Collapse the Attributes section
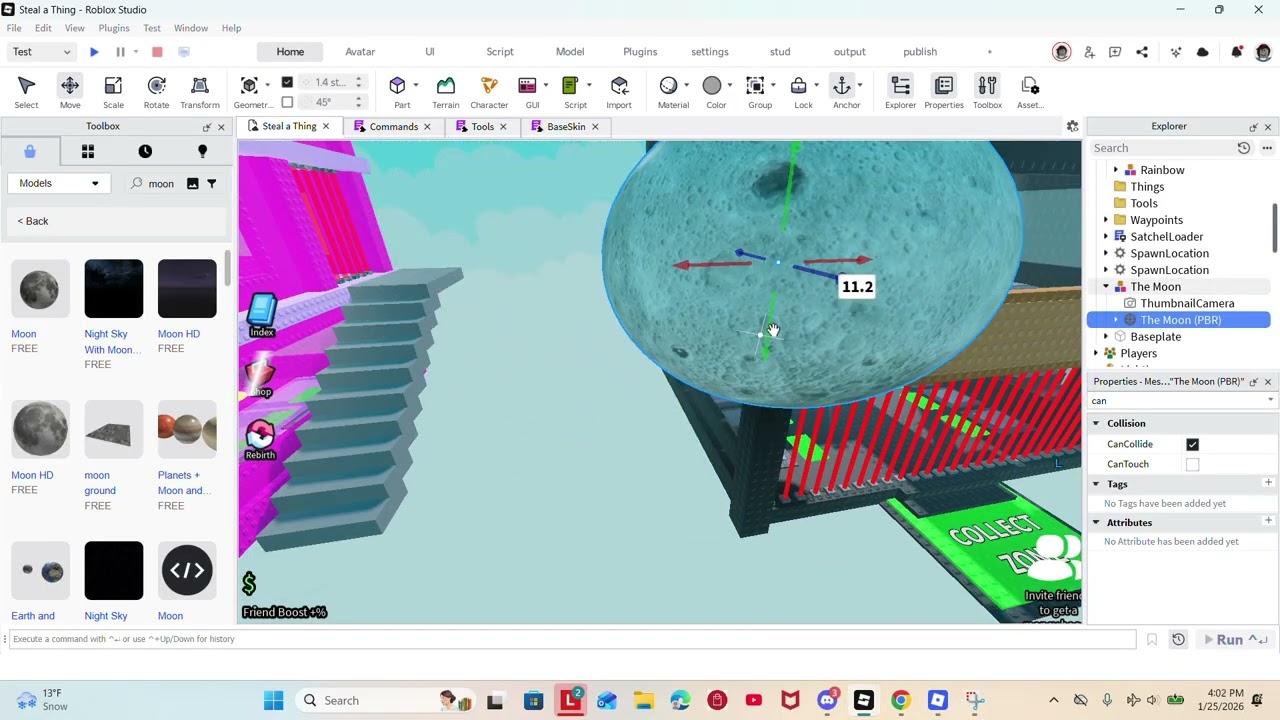Screen dimensions: 1280x720 point(1096,523)
